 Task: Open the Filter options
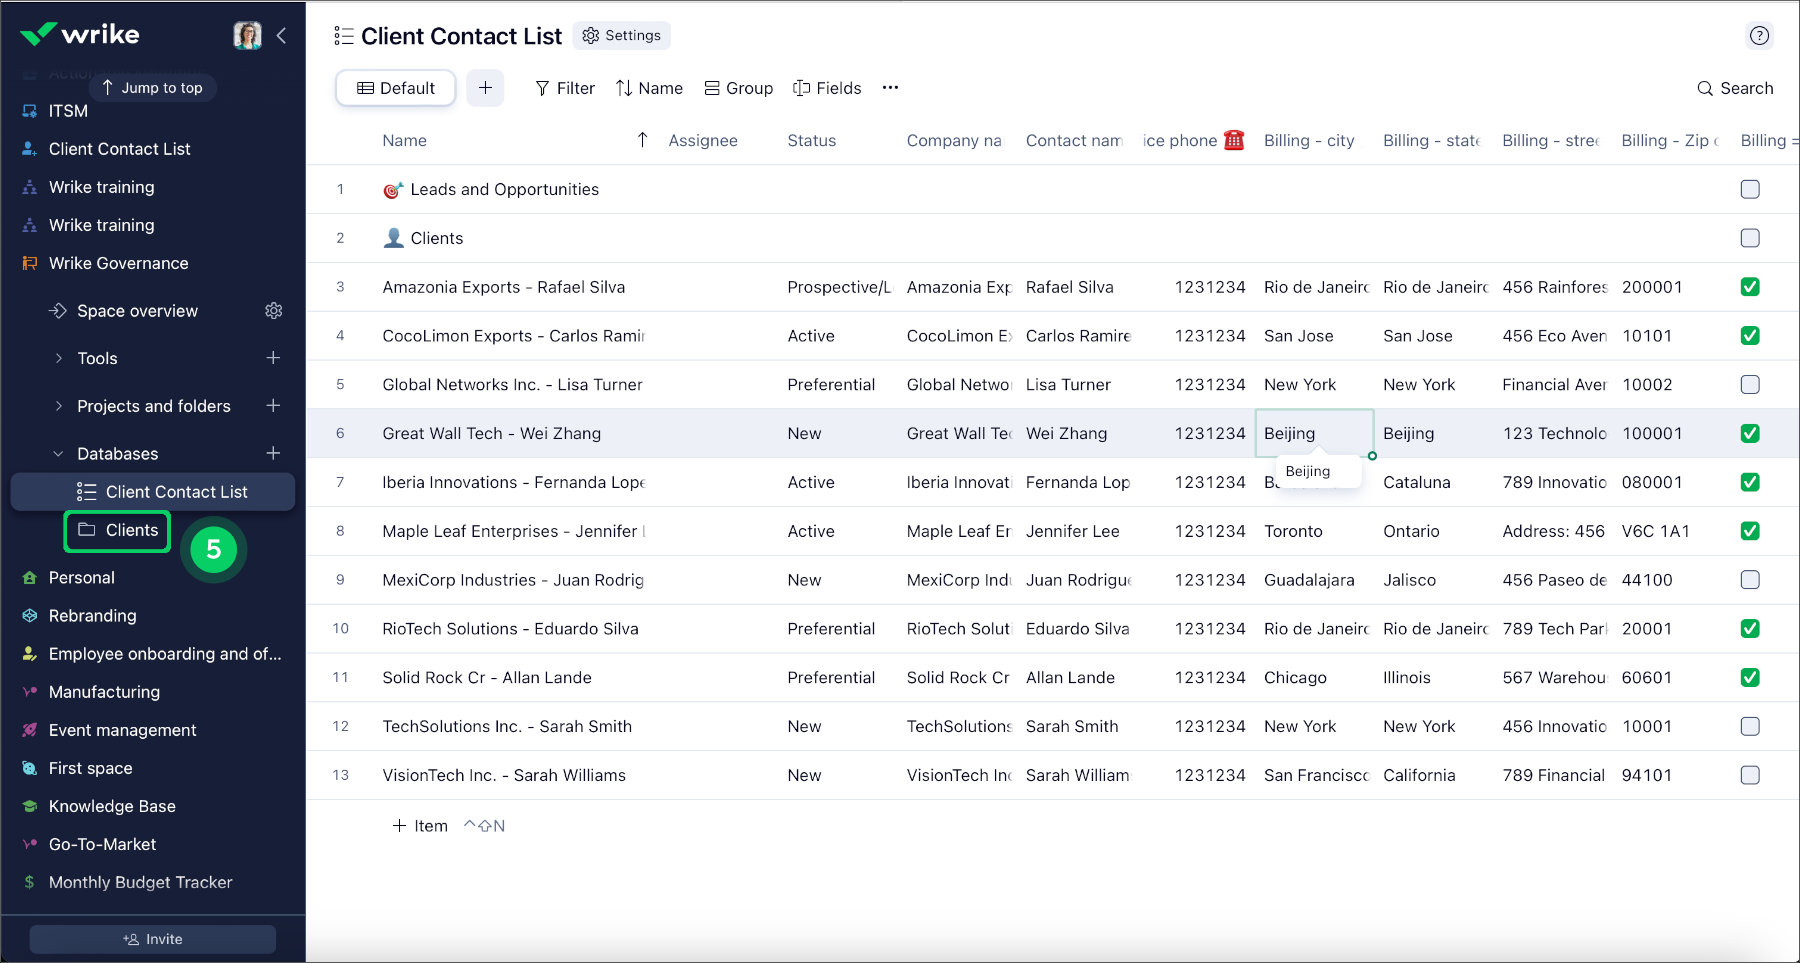(564, 88)
